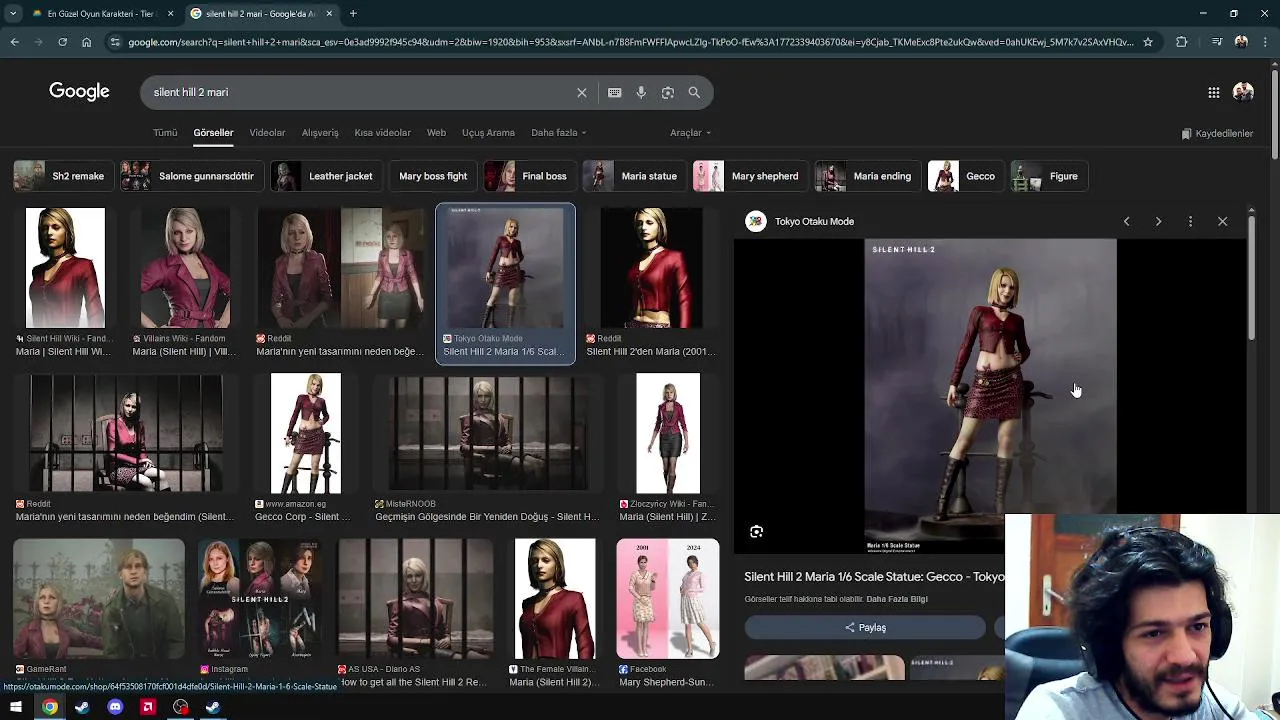This screenshot has width=1280, height=720.
Task: Open the preview panel three-dot menu
Action: tap(1190, 221)
